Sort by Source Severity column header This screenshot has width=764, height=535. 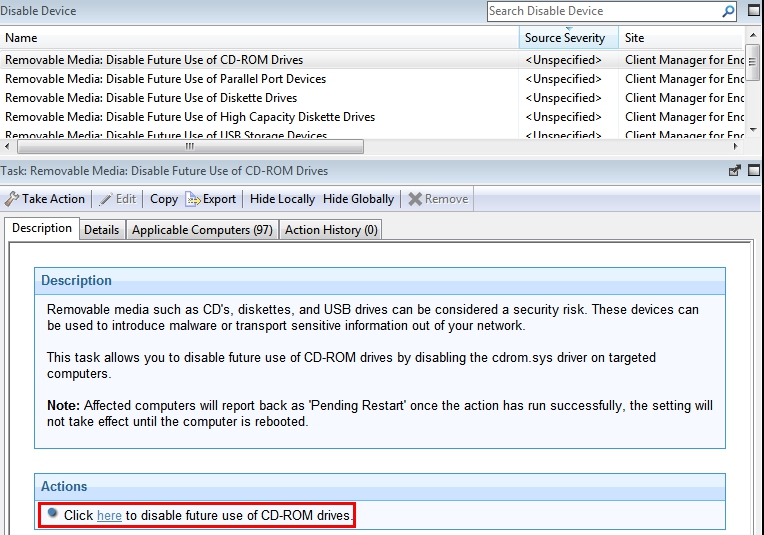click(x=569, y=38)
